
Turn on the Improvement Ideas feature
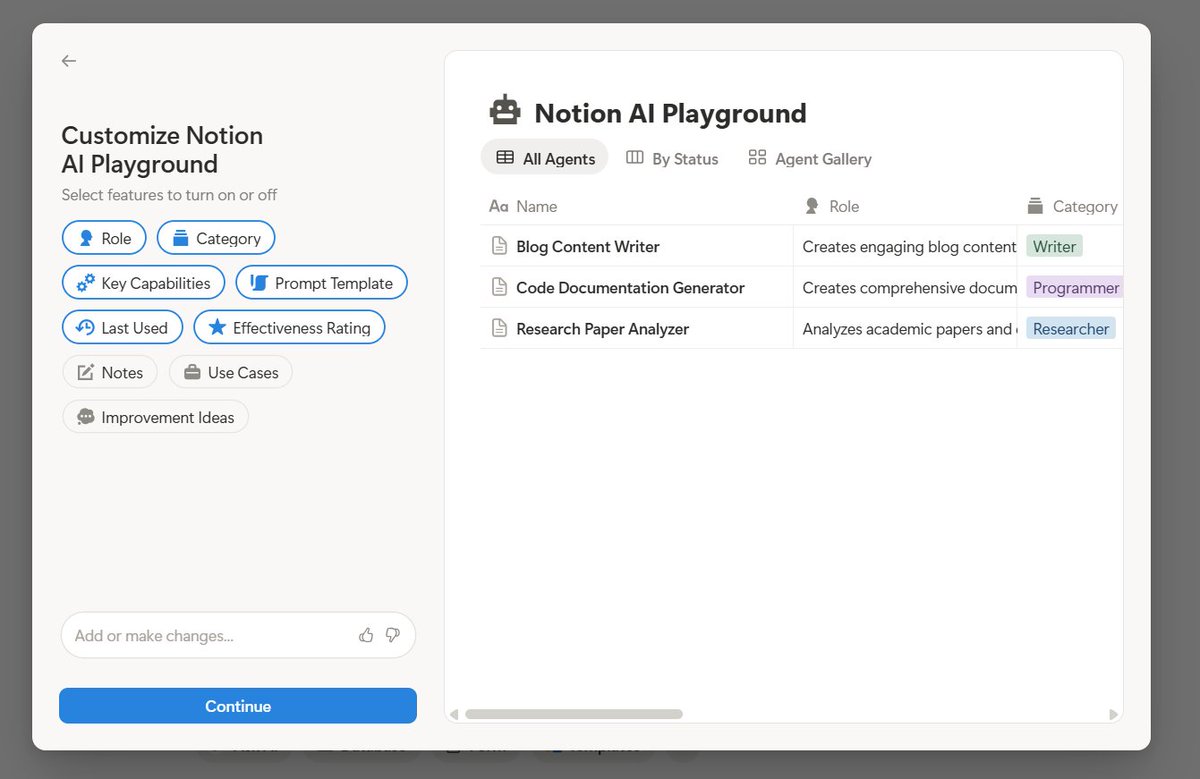tap(155, 417)
